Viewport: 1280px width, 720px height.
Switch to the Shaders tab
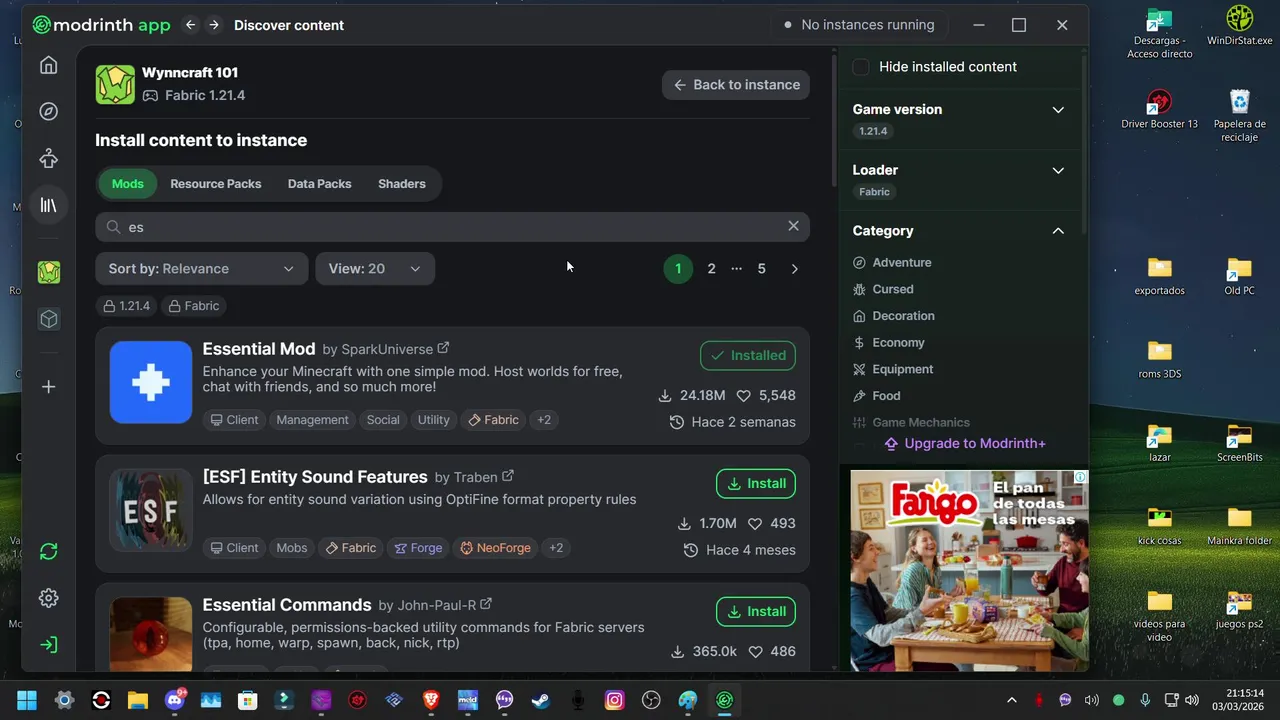[402, 184]
